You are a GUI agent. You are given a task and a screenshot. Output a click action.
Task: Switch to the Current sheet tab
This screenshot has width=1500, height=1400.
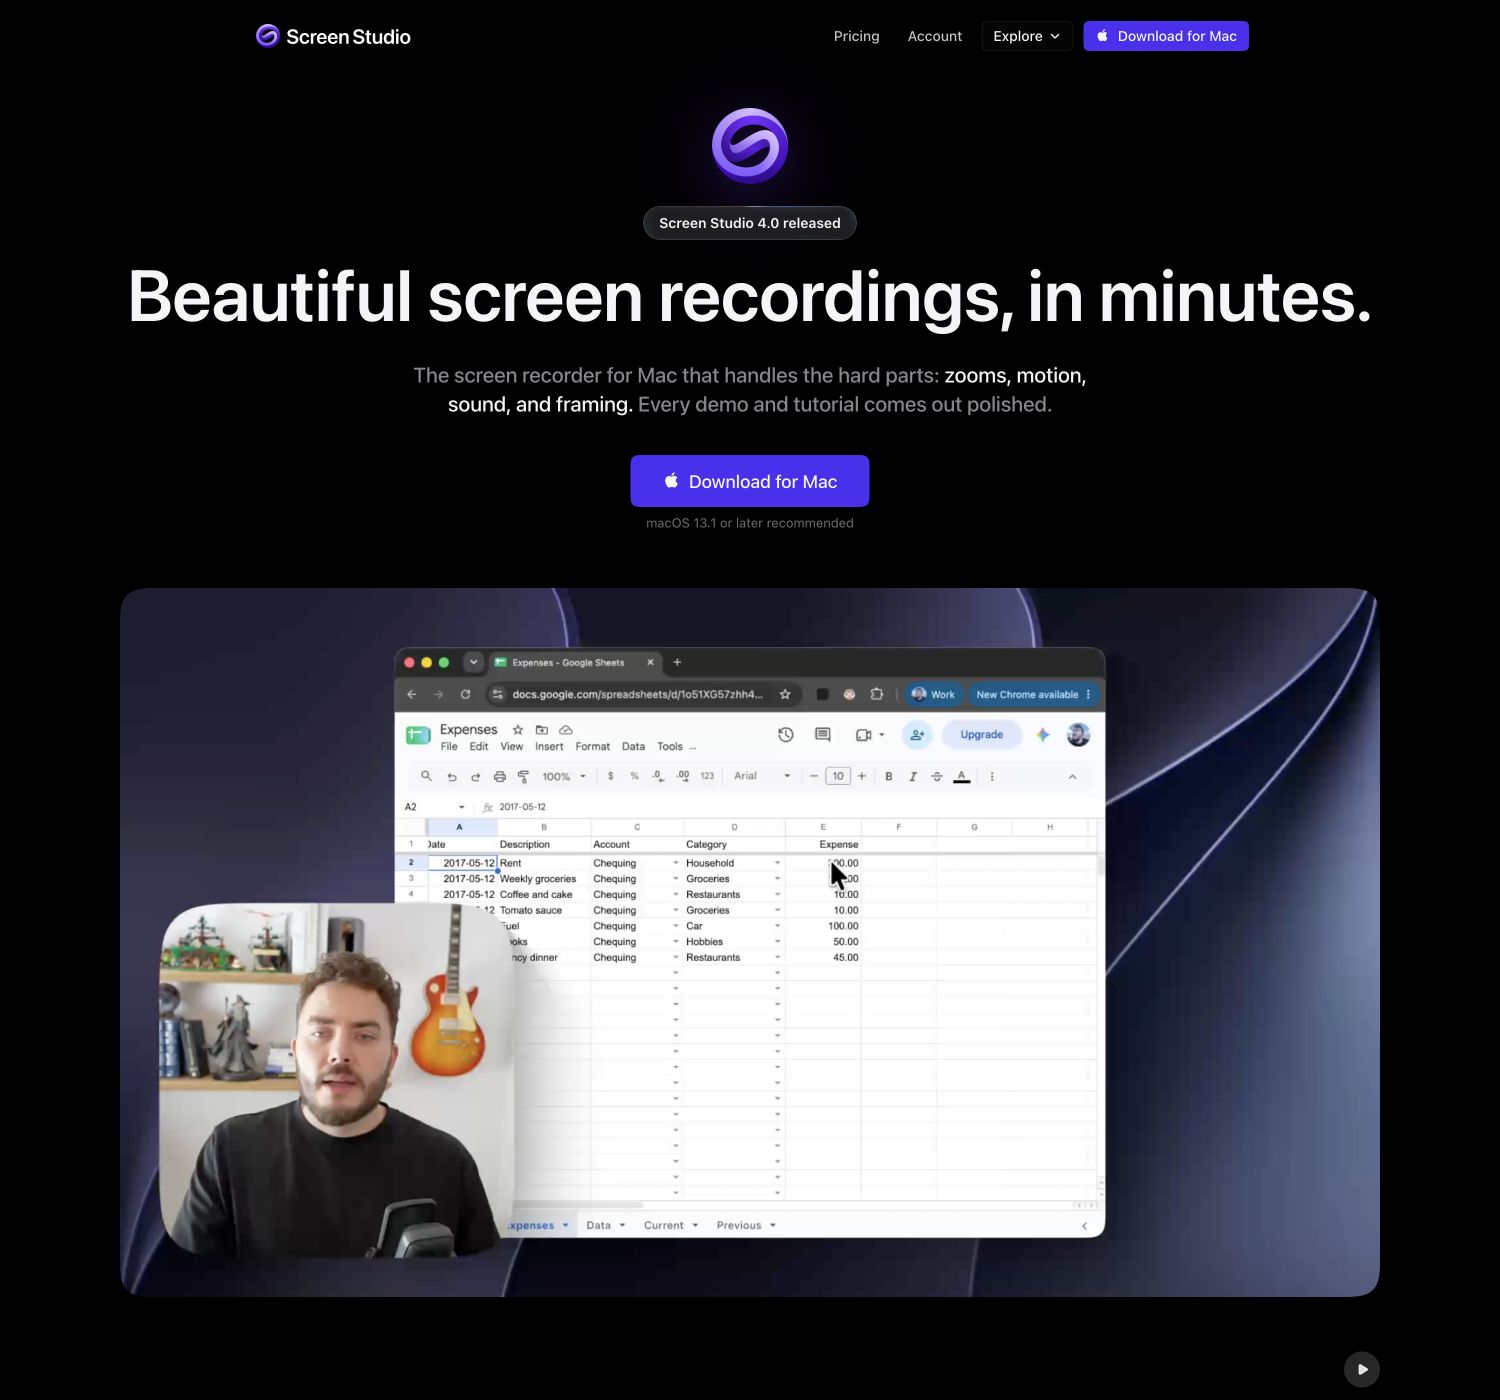coord(671,1225)
